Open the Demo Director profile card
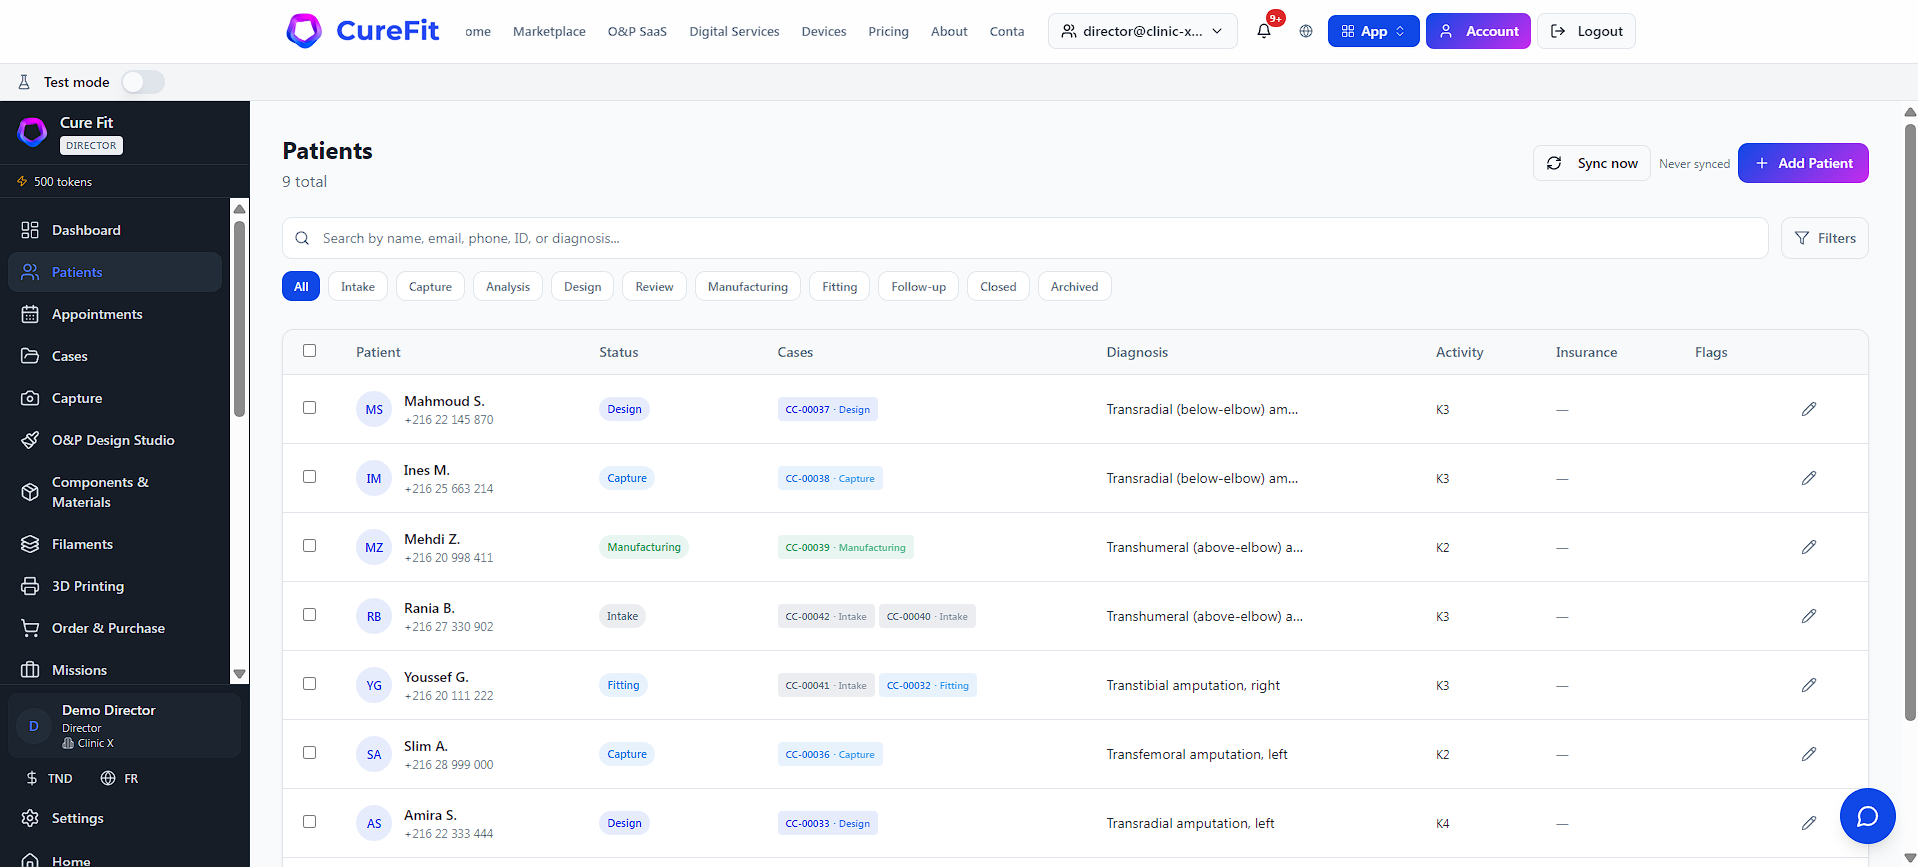 click(x=124, y=726)
